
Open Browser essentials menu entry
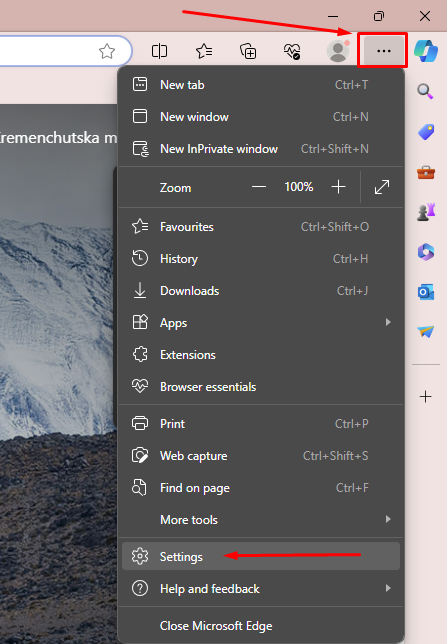tap(260, 387)
